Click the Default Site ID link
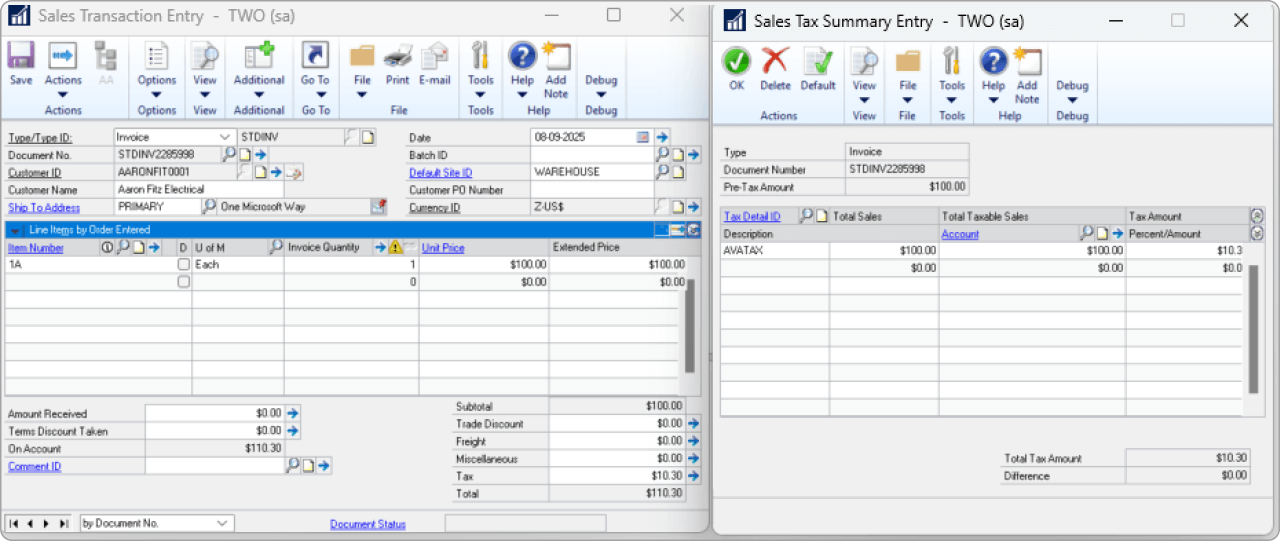Image resolution: width=1280 pixels, height=541 pixels. coord(441,172)
